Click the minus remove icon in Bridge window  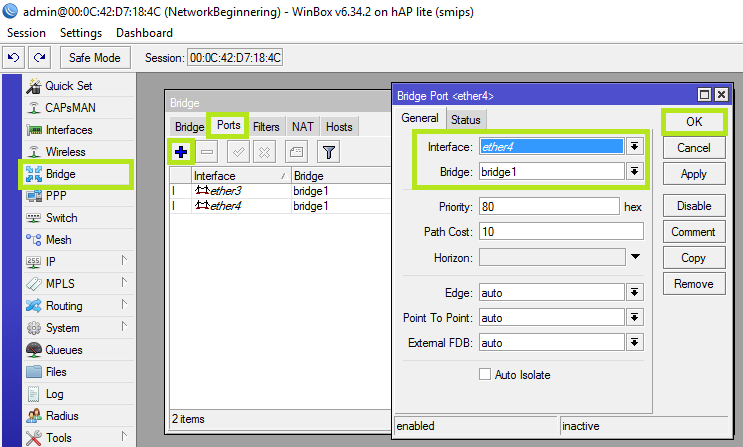click(x=207, y=152)
